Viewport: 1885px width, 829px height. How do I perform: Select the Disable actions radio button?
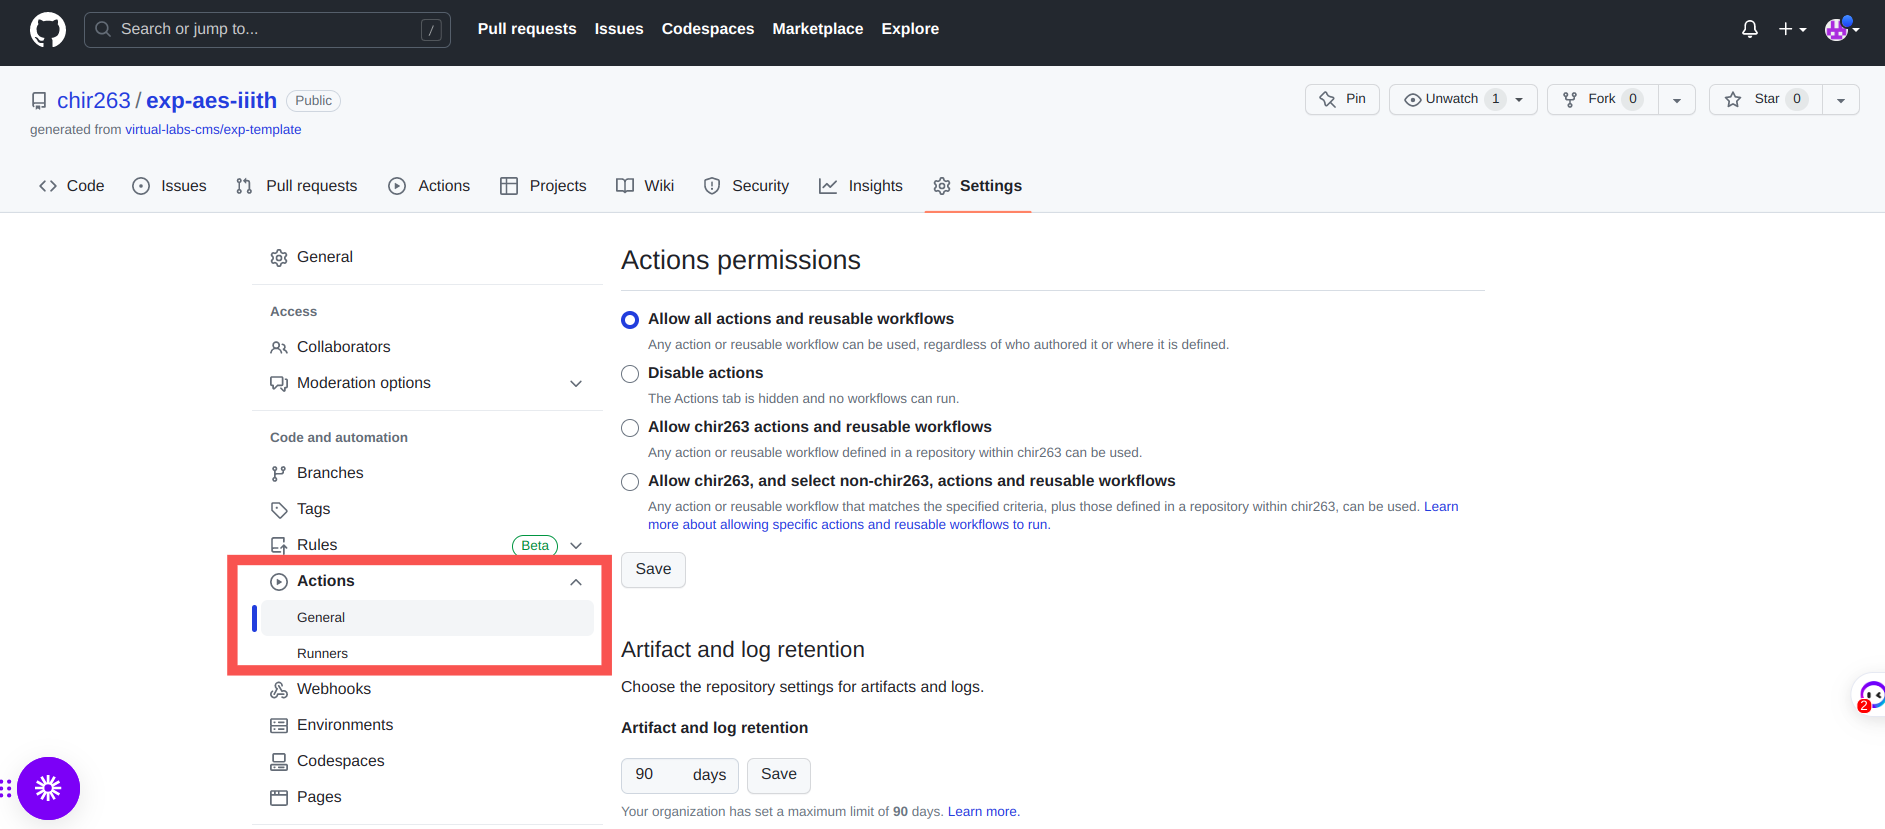(x=630, y=374)
